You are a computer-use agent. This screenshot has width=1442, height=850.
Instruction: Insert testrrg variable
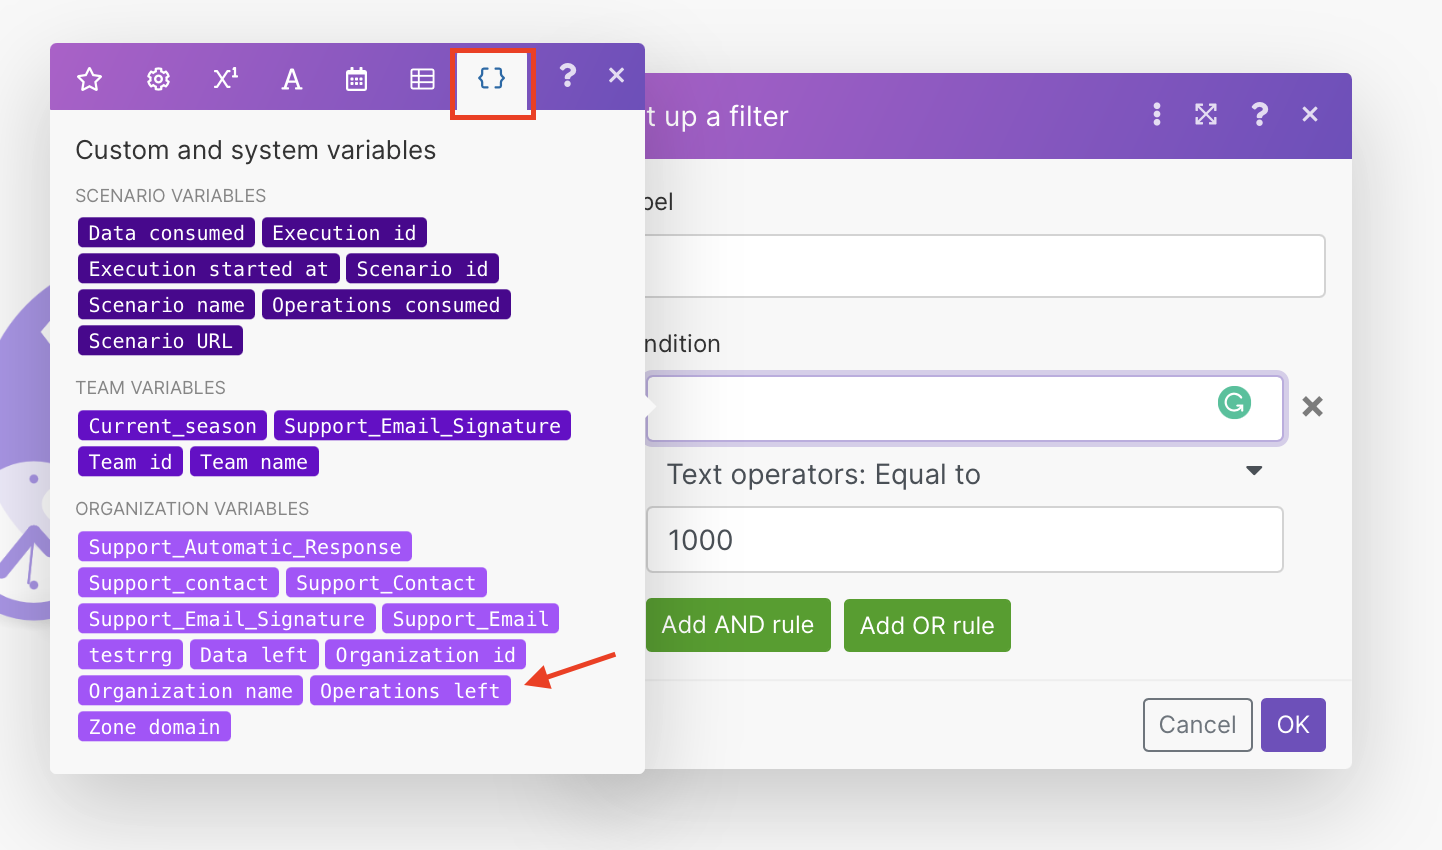tap(130, 655)
